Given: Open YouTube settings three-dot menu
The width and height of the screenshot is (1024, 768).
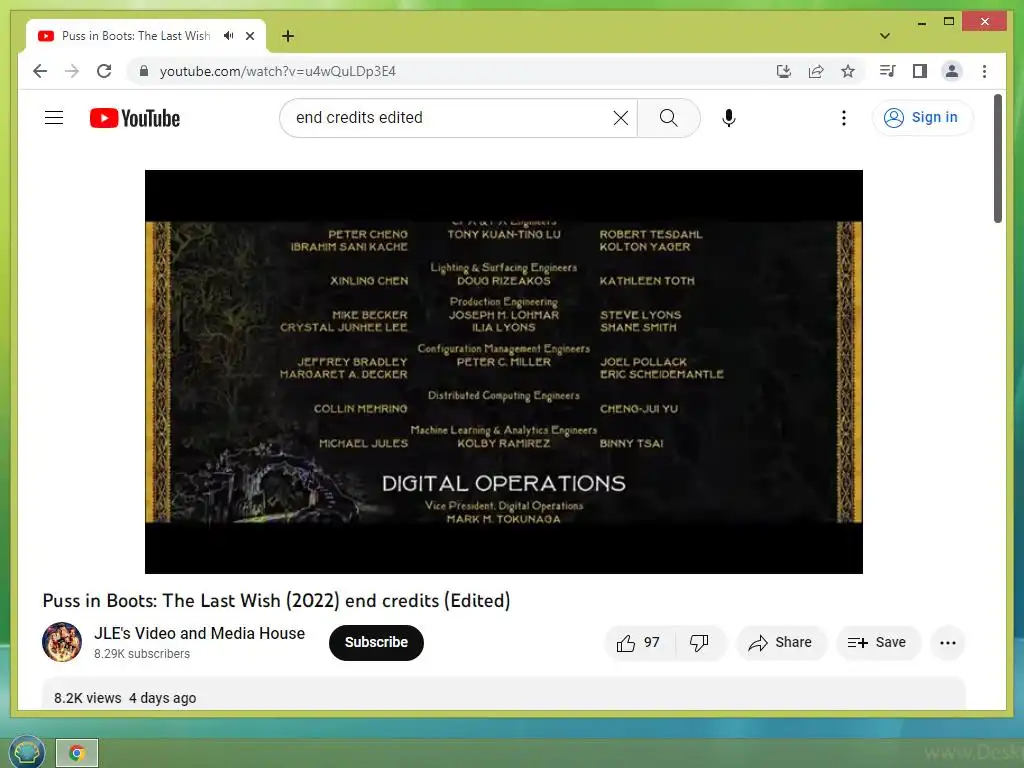Looking at the screenshot, I should click(x=844, y=118).
